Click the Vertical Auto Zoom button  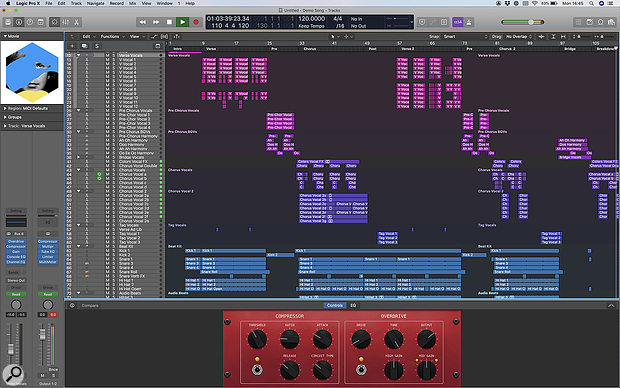click(553, 36)
